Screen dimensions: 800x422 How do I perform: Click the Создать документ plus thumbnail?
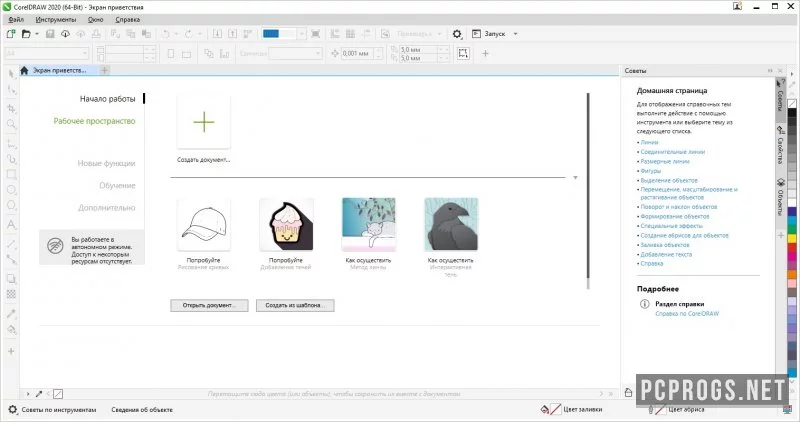coord(204,122)
